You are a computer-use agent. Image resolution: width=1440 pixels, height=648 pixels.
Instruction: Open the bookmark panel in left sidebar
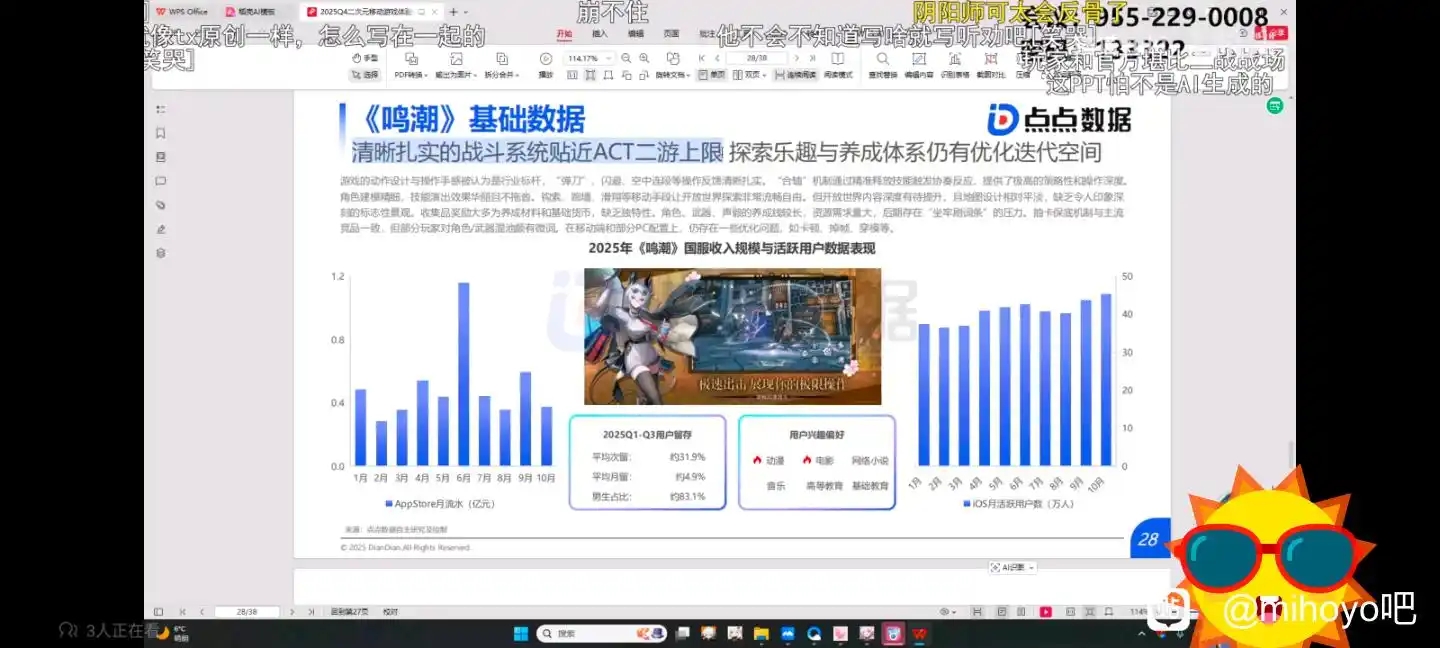160,133
